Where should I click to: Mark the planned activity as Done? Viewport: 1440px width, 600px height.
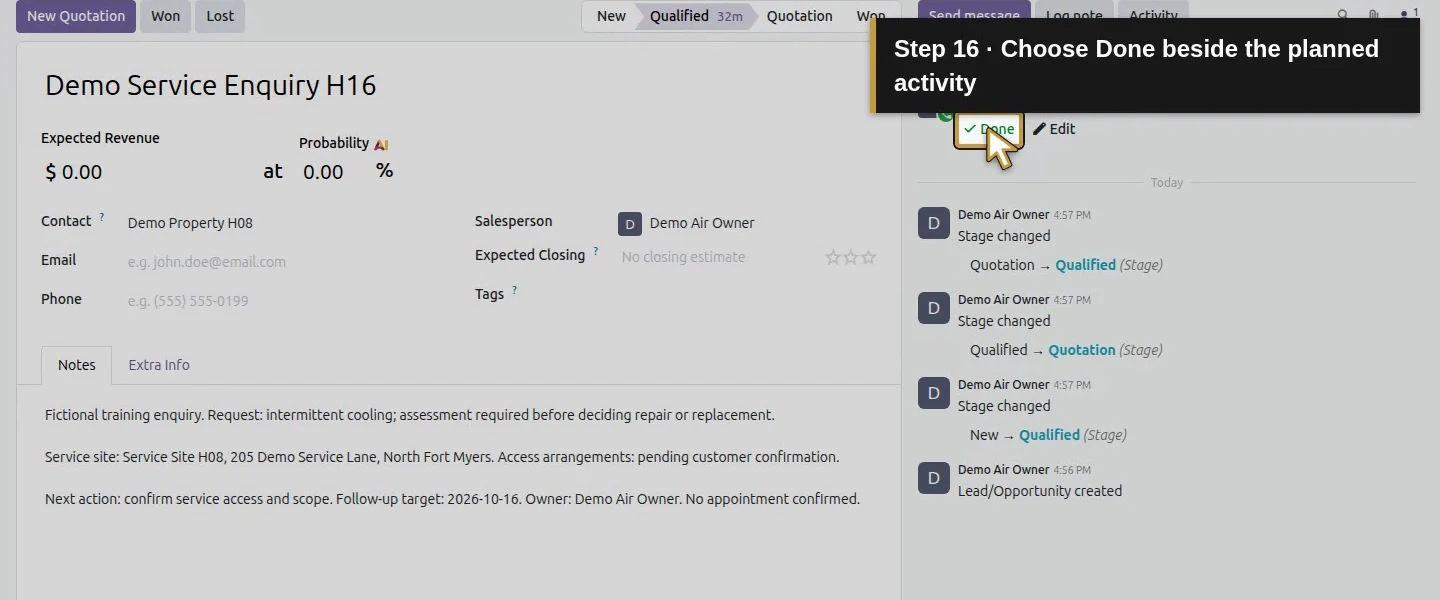pos(989,129)
